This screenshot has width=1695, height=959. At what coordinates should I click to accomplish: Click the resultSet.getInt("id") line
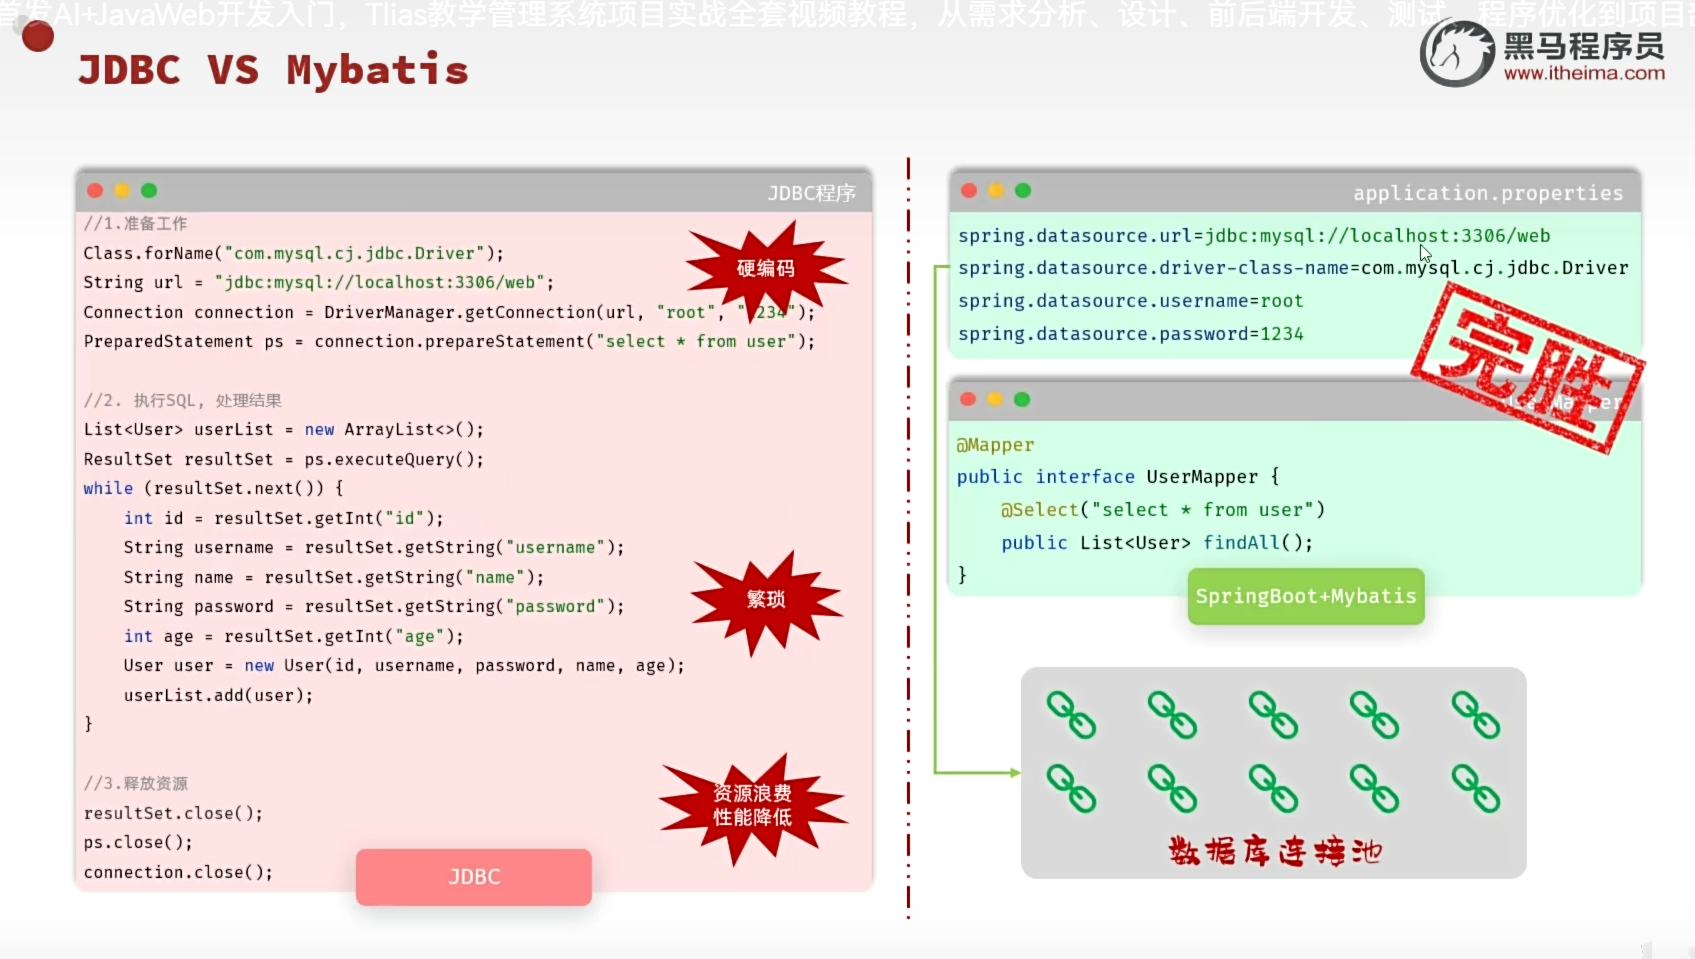click(x=283, y=518)
